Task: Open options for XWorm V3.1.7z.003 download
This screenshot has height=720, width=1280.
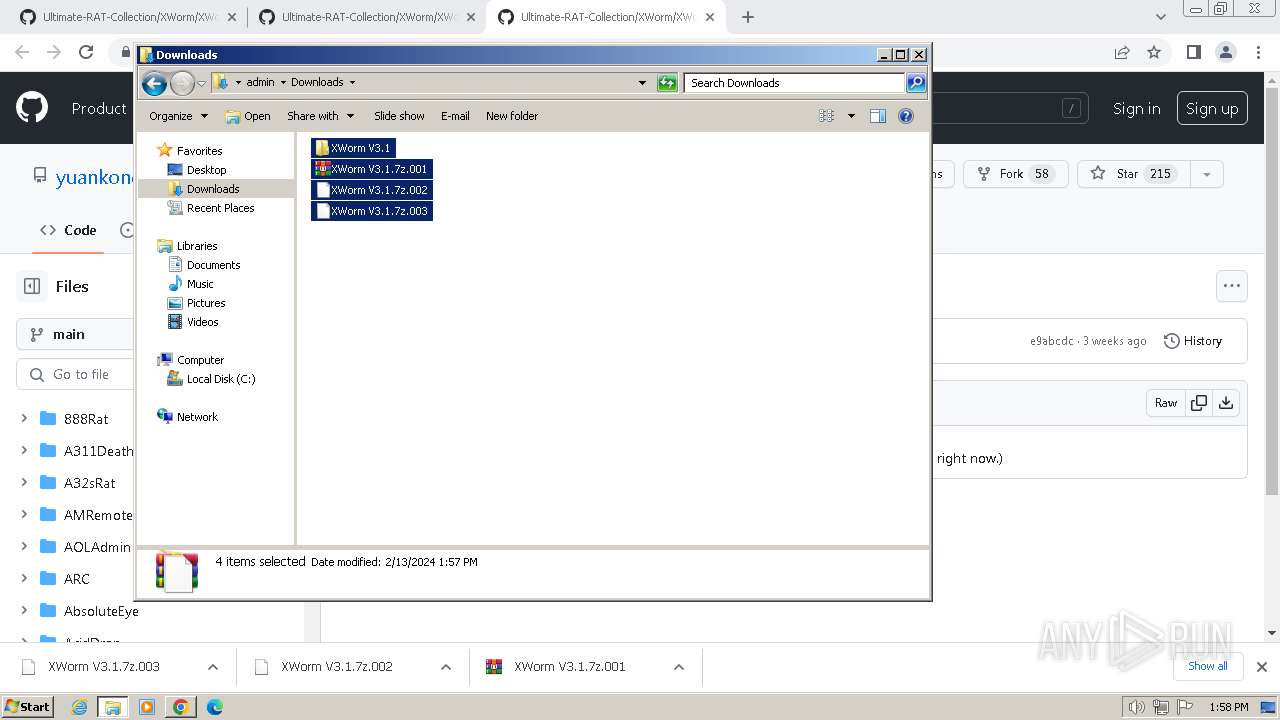Action: click(x=213, y=667)
